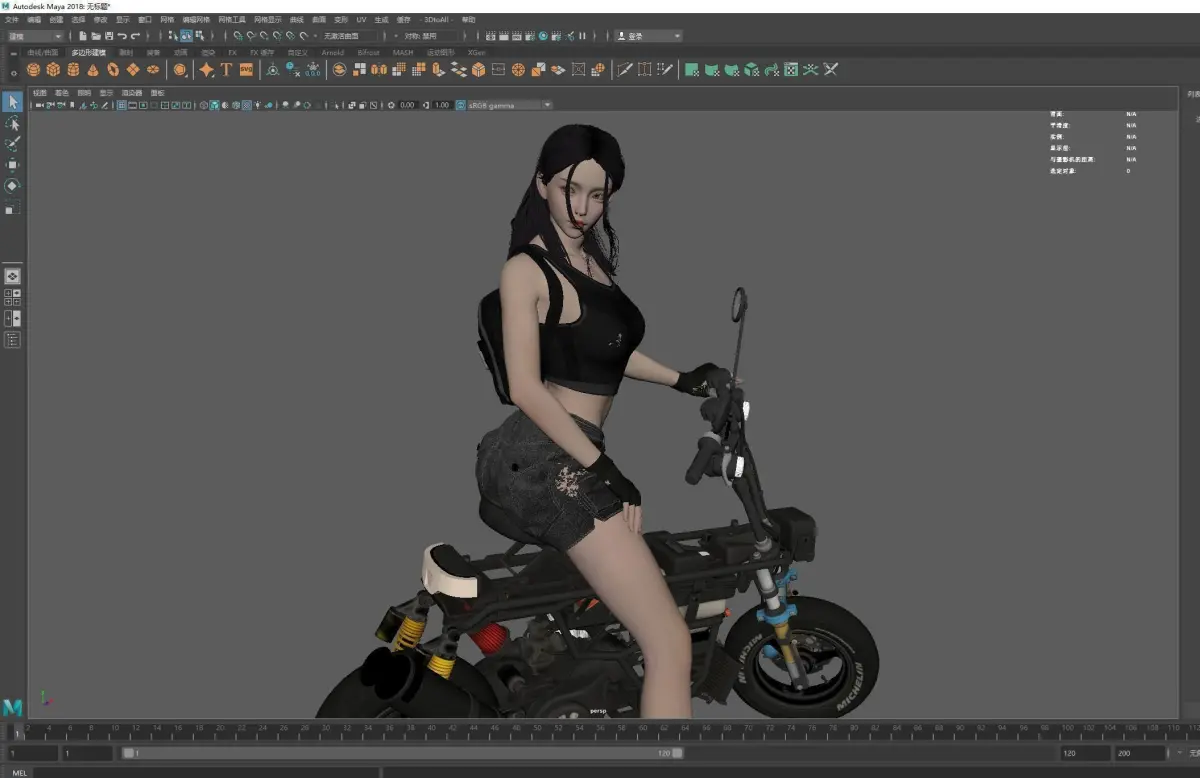This screenshot has width=1200, height=778.
Task: Click the viewport exposure value field 0.00
Action: (x=408, y=105)
